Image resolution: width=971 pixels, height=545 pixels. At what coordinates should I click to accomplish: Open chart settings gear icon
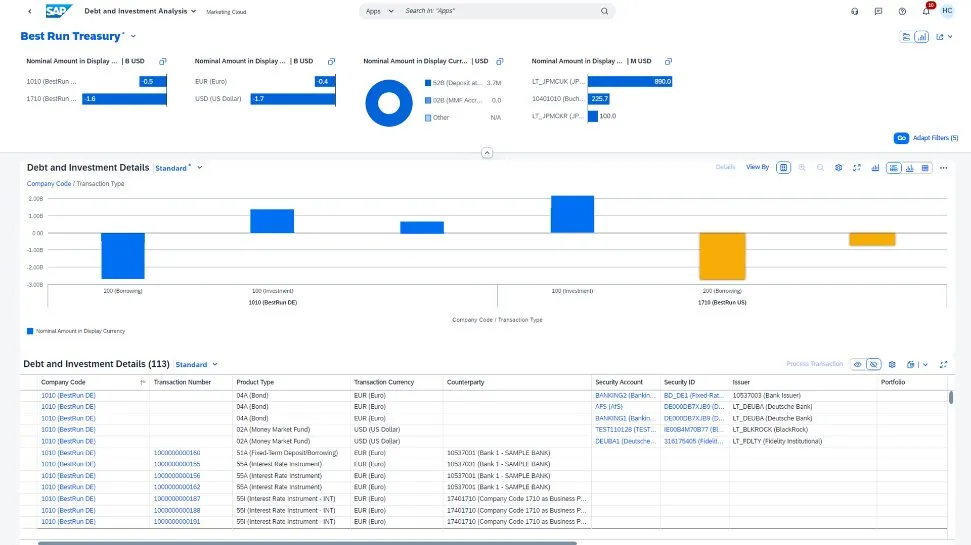pyautogui.click(x=839, y=168)
